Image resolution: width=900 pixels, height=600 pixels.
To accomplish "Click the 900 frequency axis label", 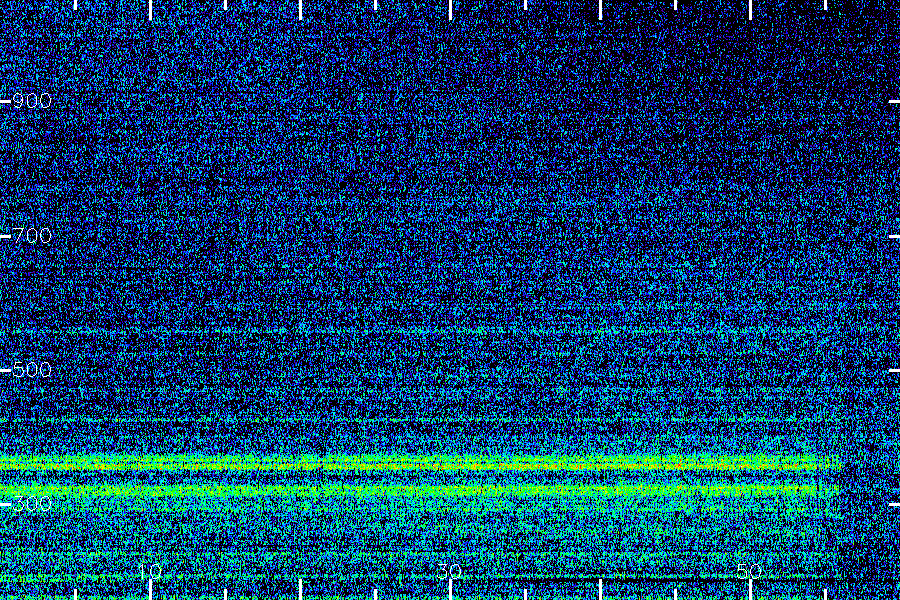I will [32, 101].
